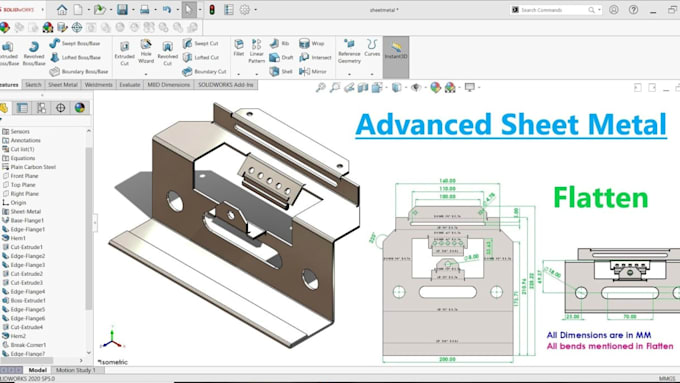
Task: Select the Lofted Boss/Base tool
Action: (x=75, y=57)
